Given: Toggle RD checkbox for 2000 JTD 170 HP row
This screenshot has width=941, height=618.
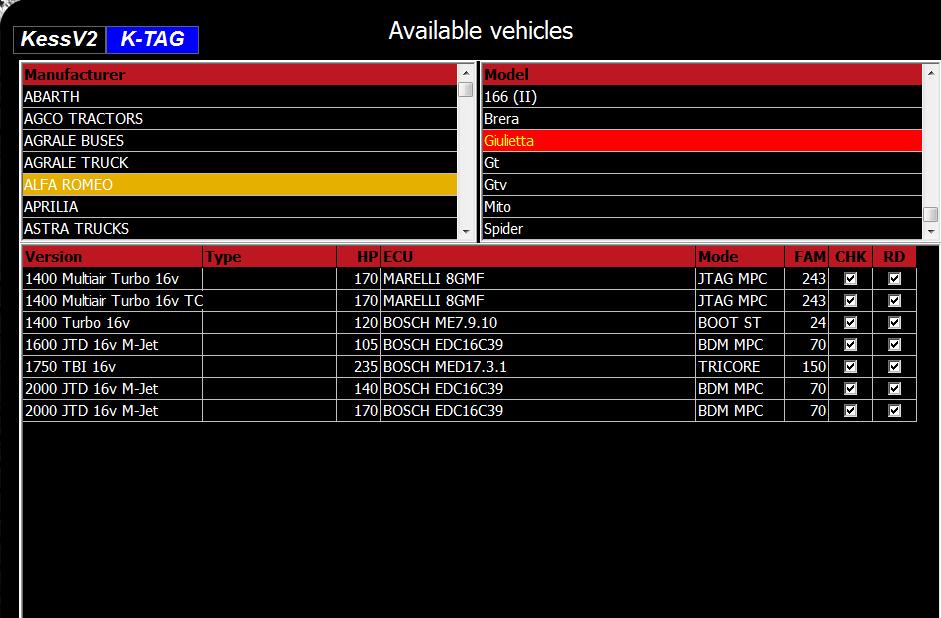Looking at the screenshot, I should tap(894, 410).
